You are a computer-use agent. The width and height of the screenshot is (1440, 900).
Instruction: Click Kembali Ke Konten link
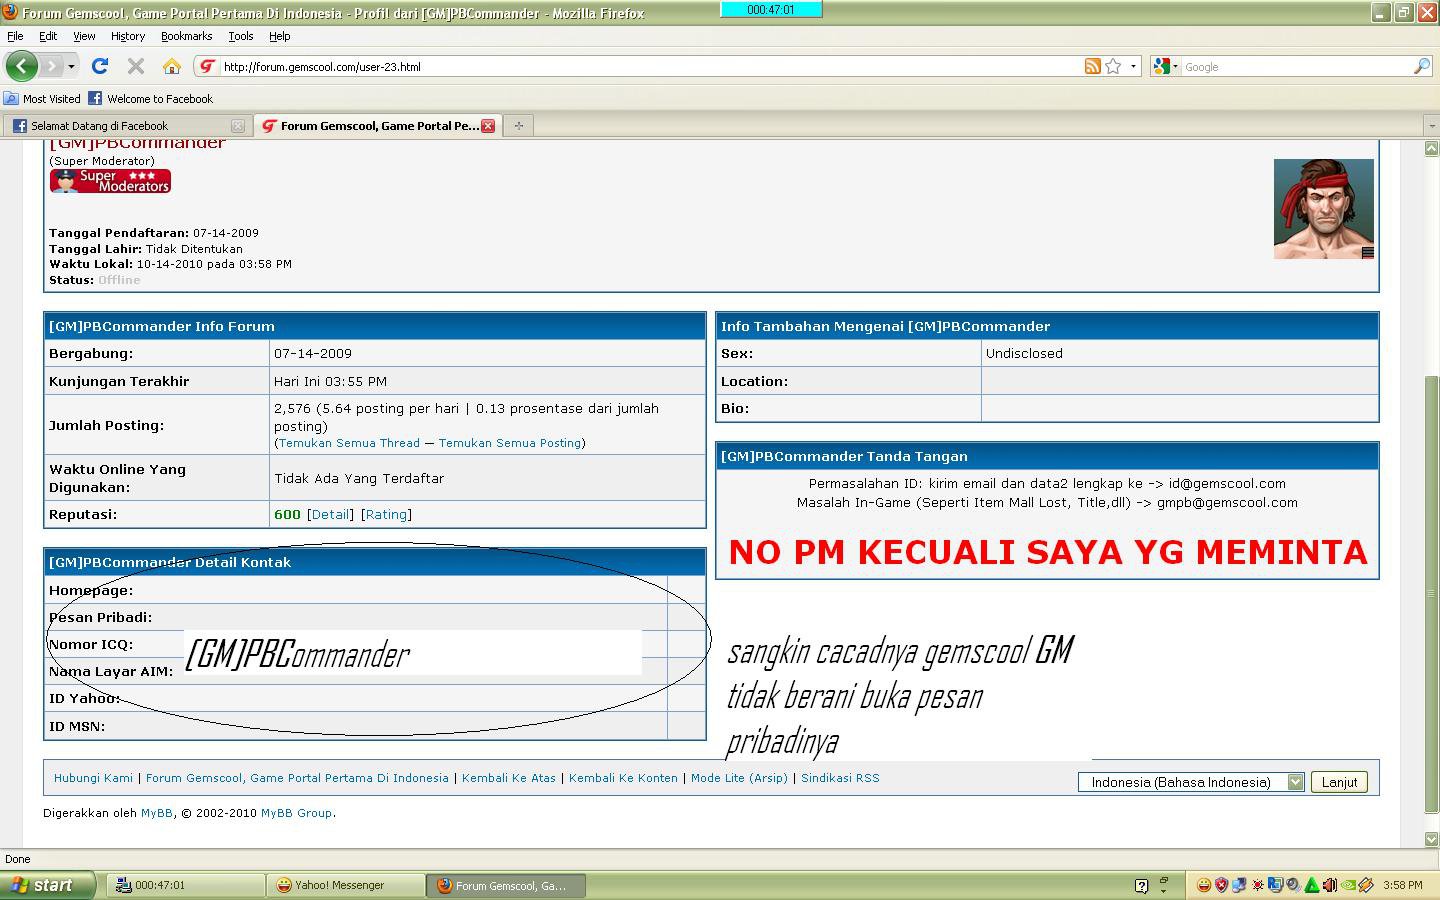[623, 778]
